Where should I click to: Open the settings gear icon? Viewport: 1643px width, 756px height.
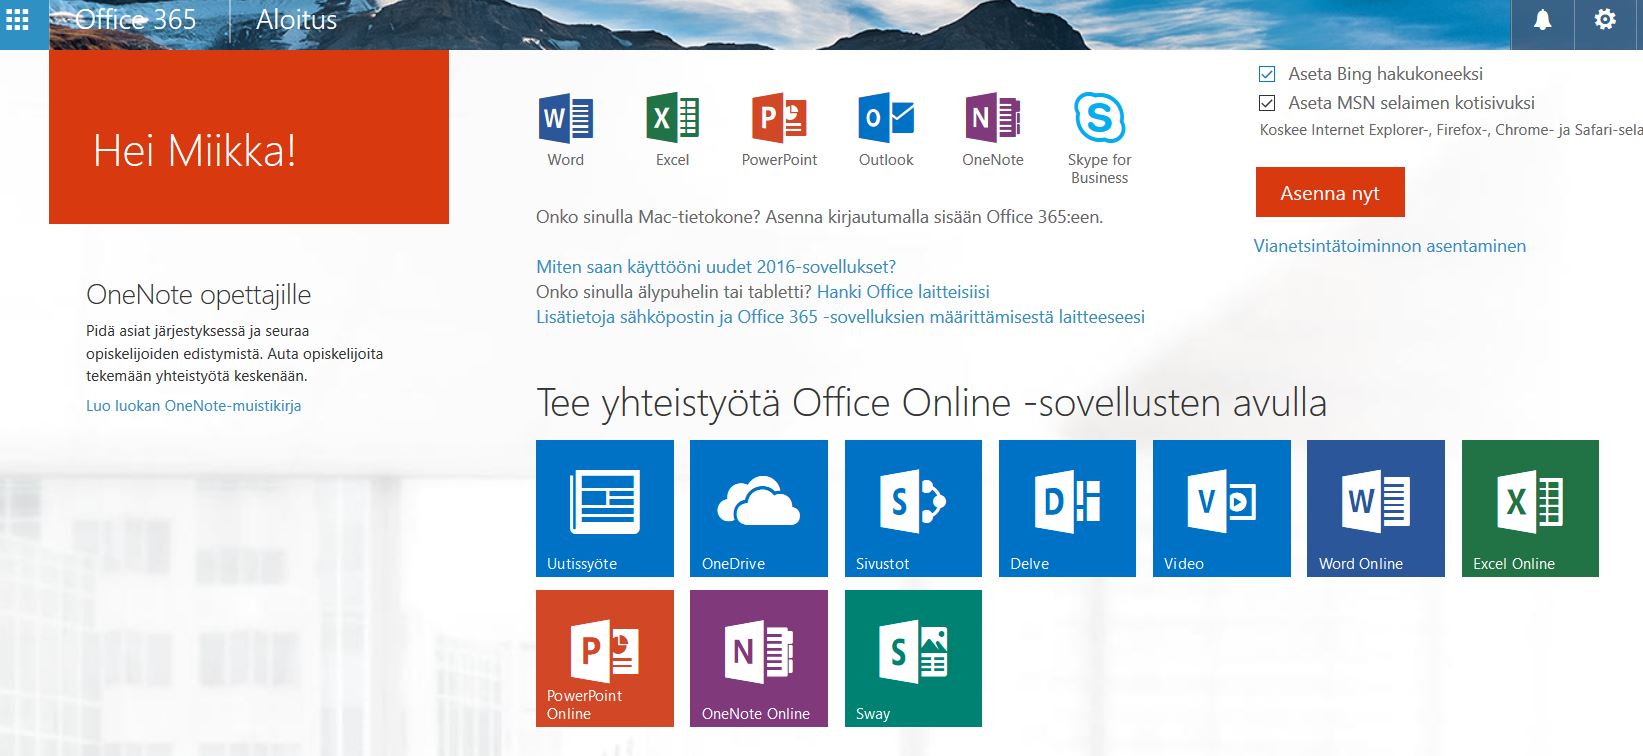coord(1604,20)
